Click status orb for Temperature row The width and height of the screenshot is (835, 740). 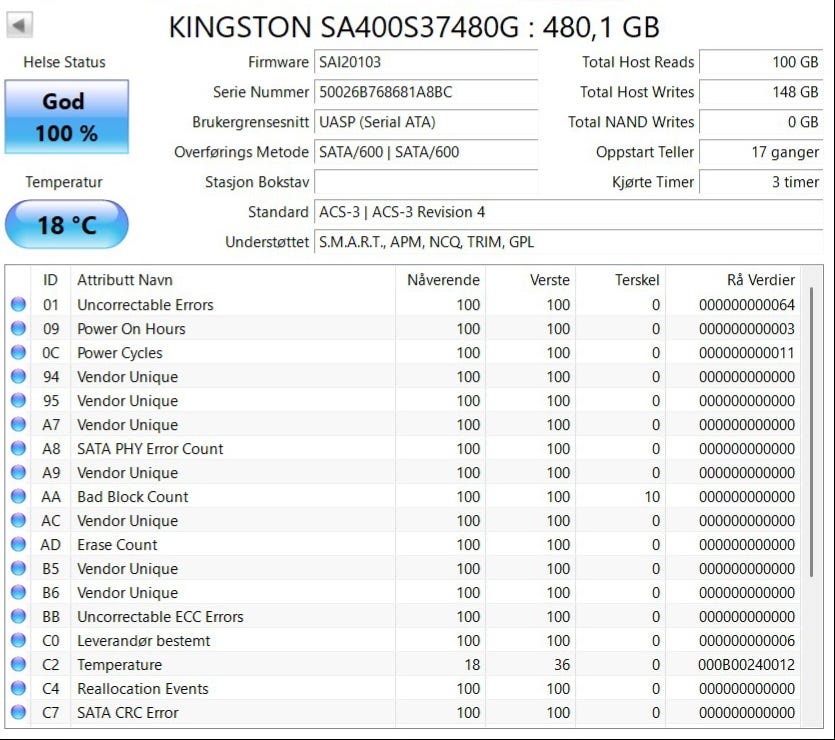[18, 664]
